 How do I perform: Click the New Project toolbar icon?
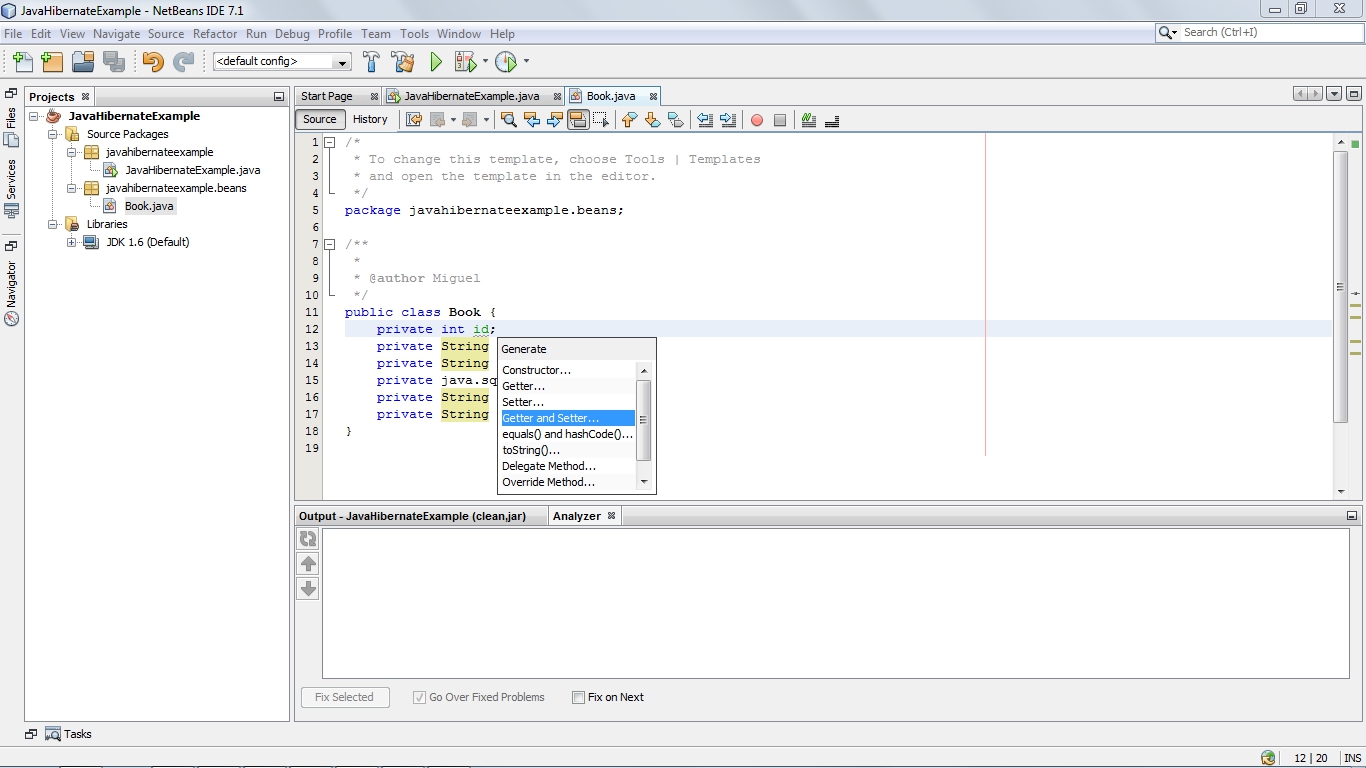coord(53,62)
